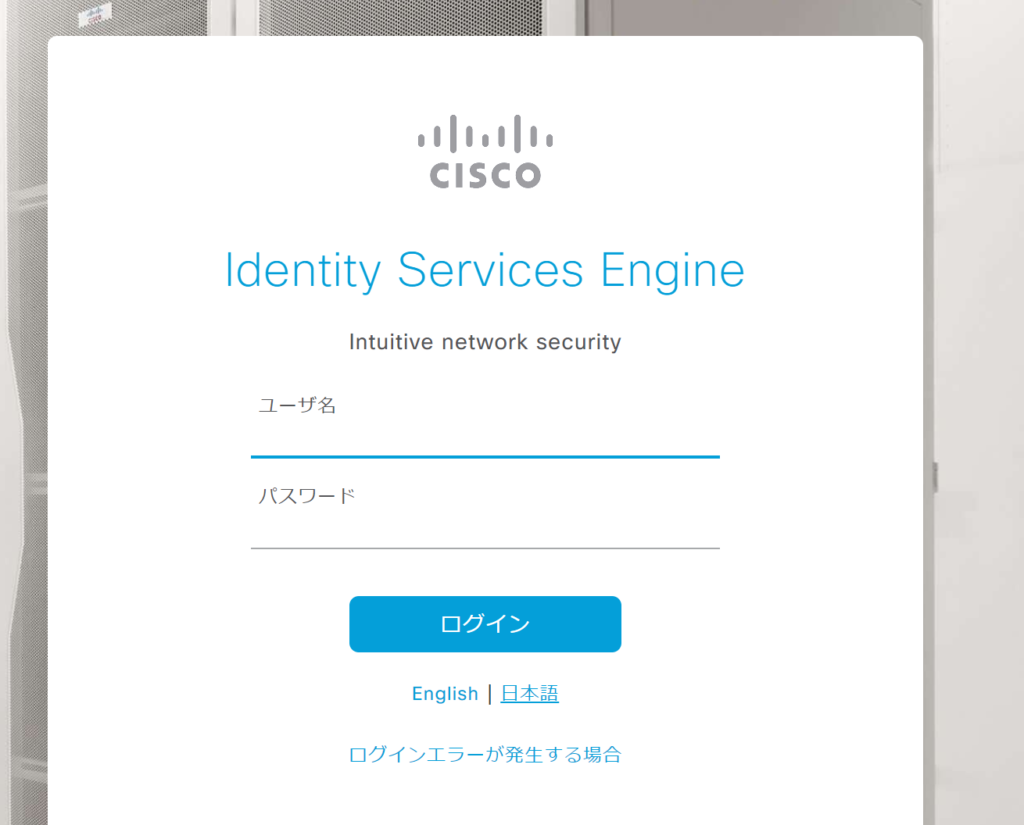This screenshot has height=825, width=1024.
Task: Open the ログインエラーが発生する場合 help link
Action: [485, 755]
